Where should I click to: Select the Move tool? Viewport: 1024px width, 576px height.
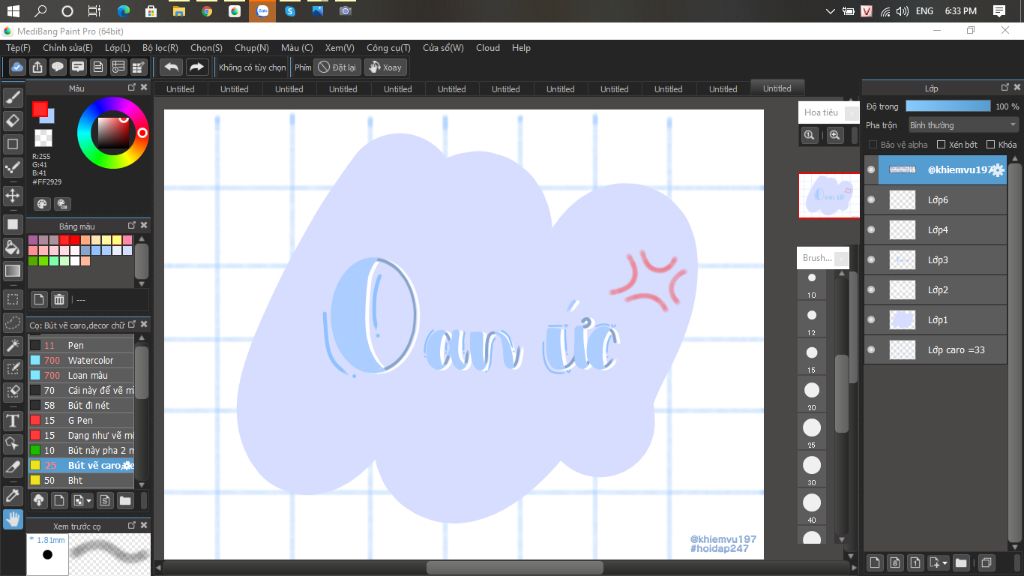point(12,195)
